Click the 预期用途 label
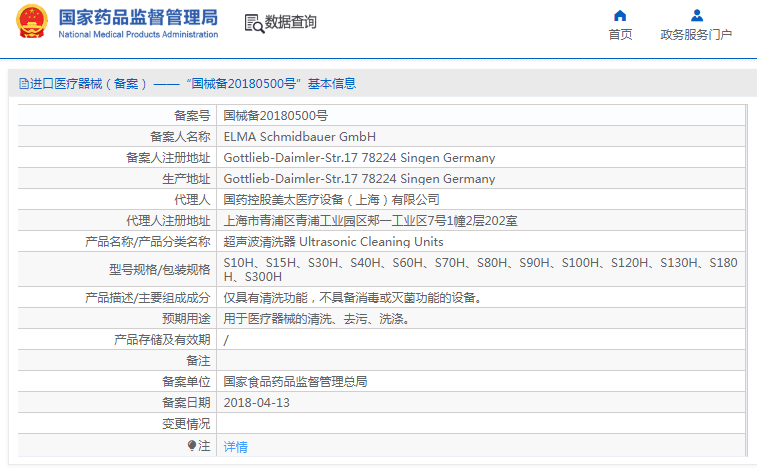This screenshot has height=469, width=757. point(186,319)
